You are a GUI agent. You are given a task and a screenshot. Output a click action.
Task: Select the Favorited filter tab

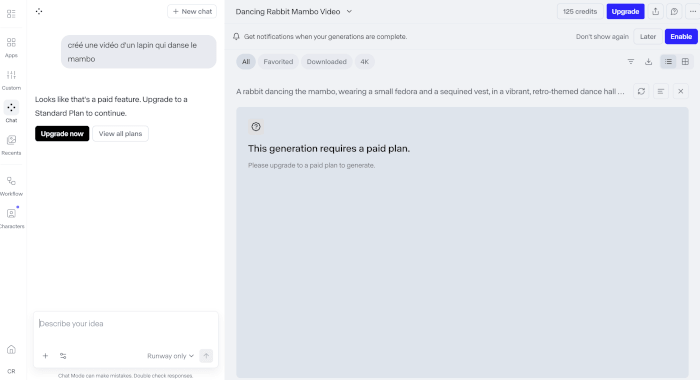pyautogui.click(x=278, y=62)
